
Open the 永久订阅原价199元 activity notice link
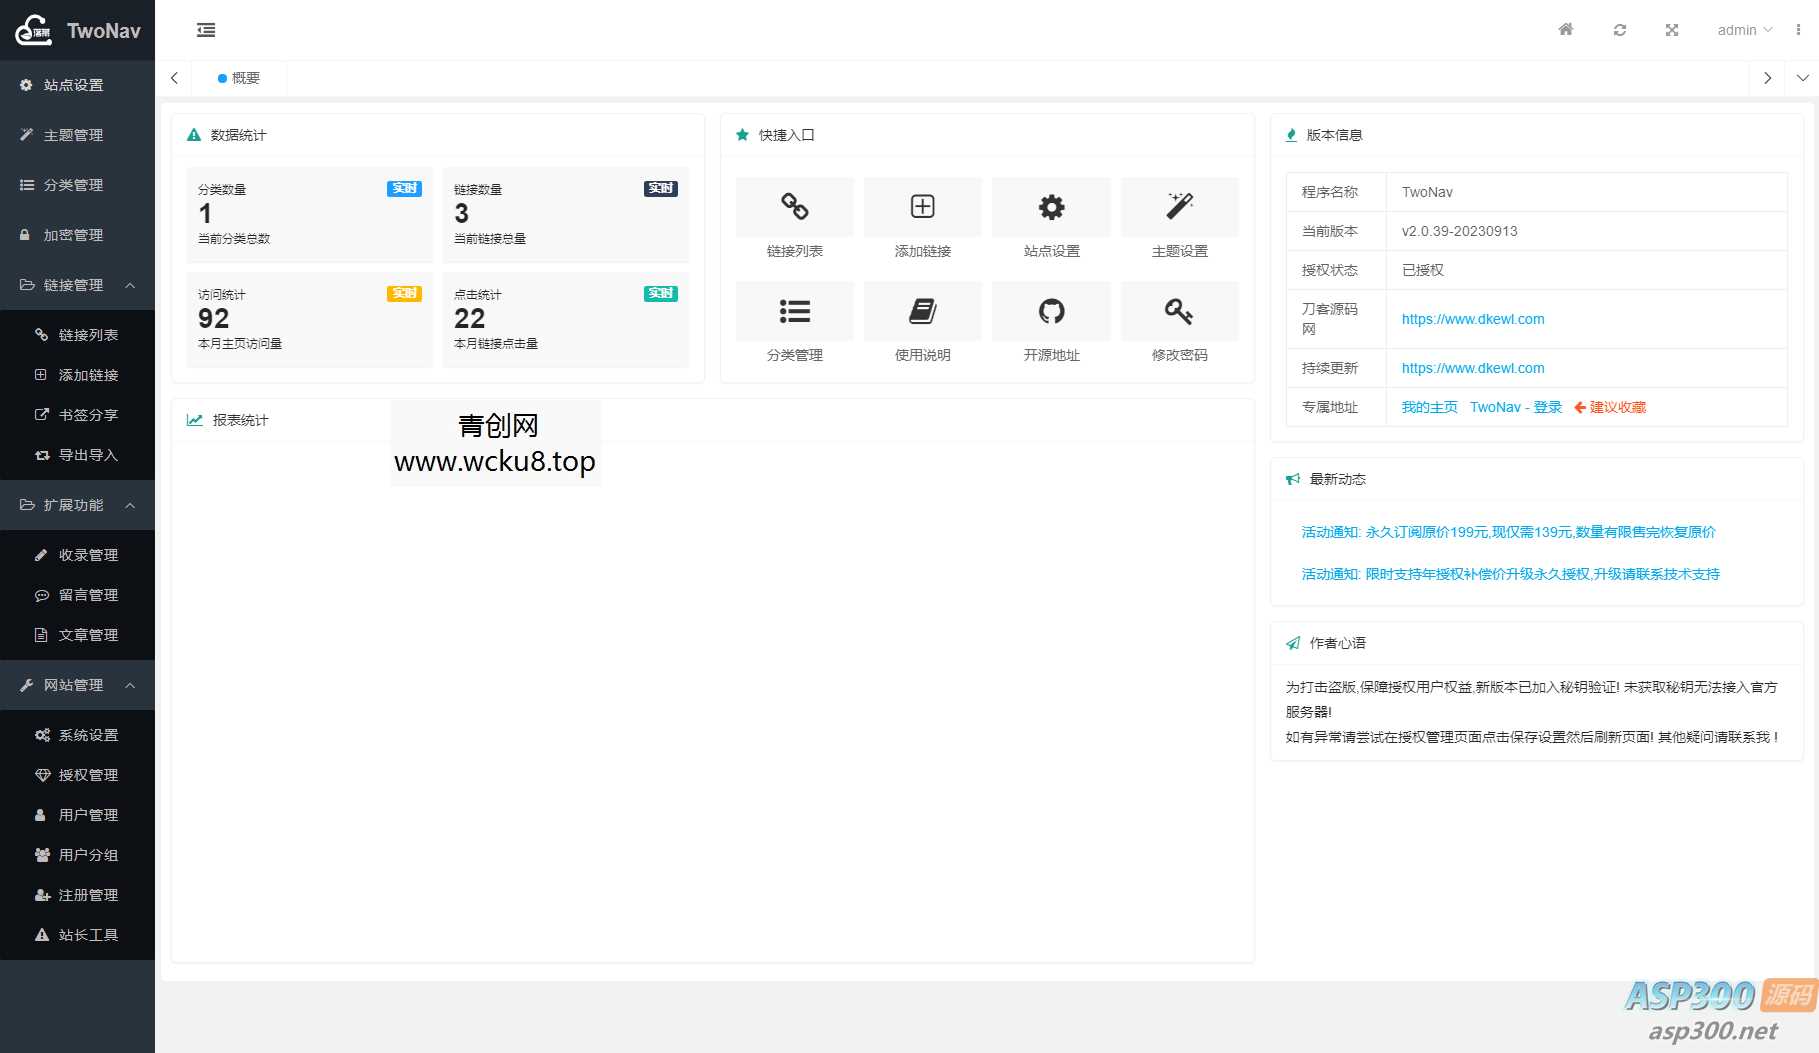1508,532
